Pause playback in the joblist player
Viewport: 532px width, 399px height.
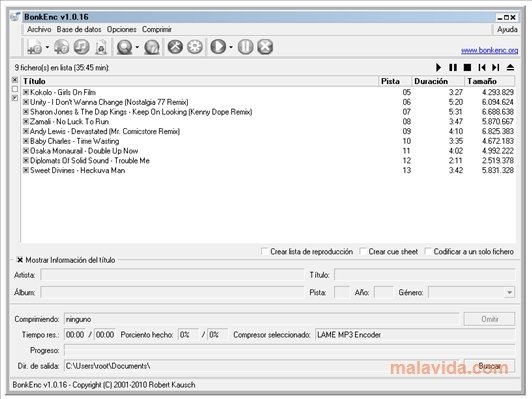pyautogui.click(x=453, y=68)
